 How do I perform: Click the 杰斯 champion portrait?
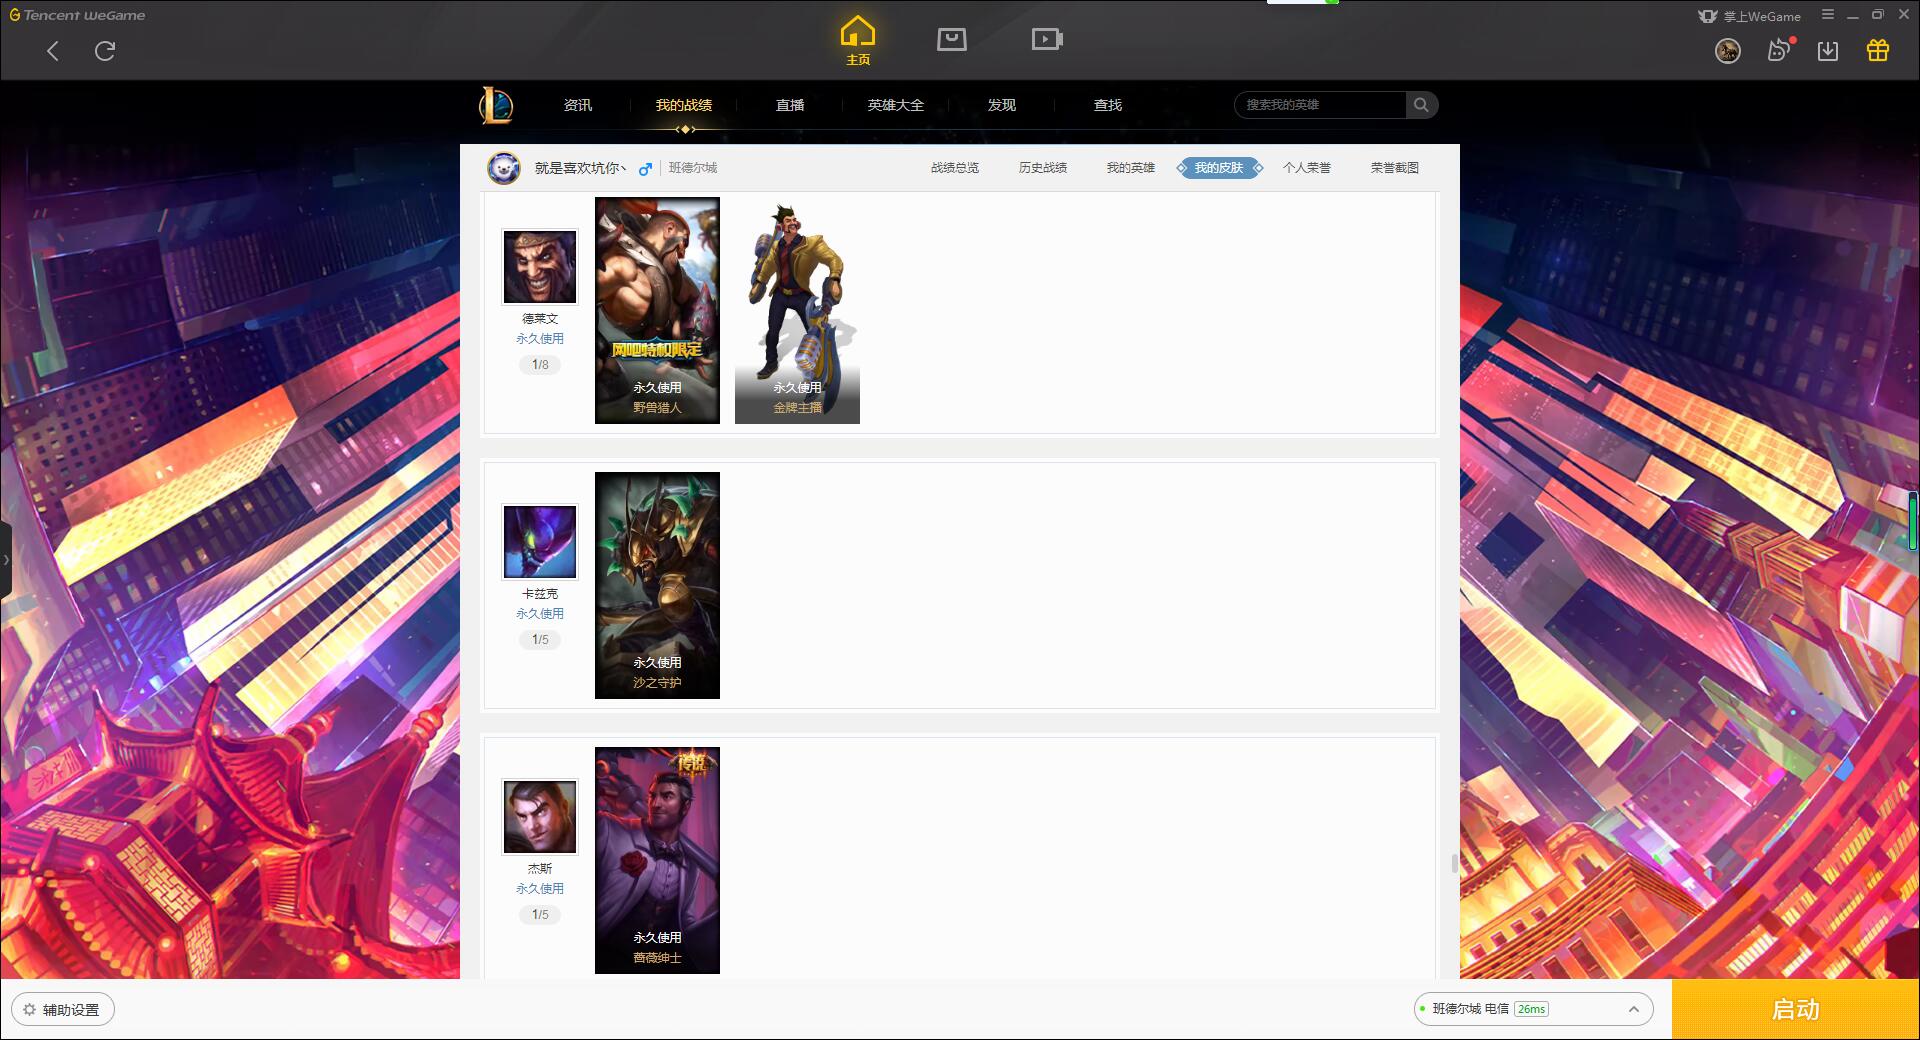tap(540, 817)
